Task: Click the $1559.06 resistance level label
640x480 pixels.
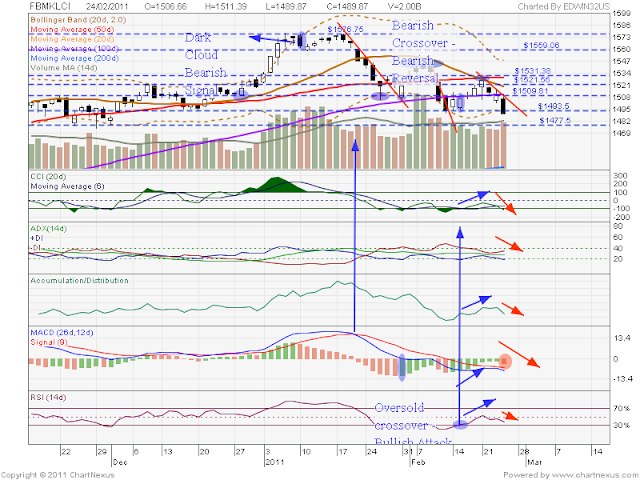Action: coord(541,45)
